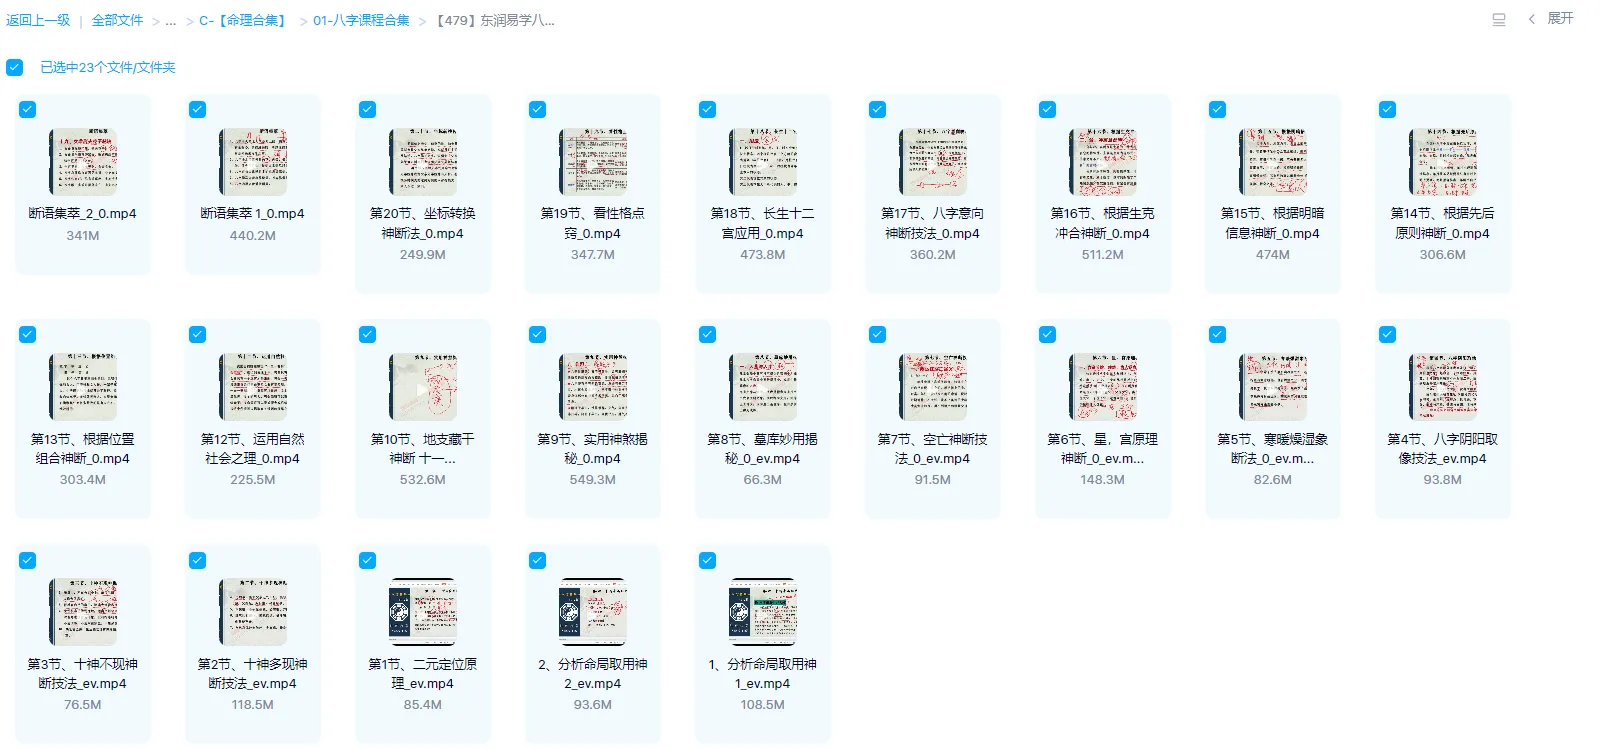Uncheck the checkbox on 第10节、地支藏干神断 file
The height and width of the screenshot is (748, 1601).
[368, 335]
